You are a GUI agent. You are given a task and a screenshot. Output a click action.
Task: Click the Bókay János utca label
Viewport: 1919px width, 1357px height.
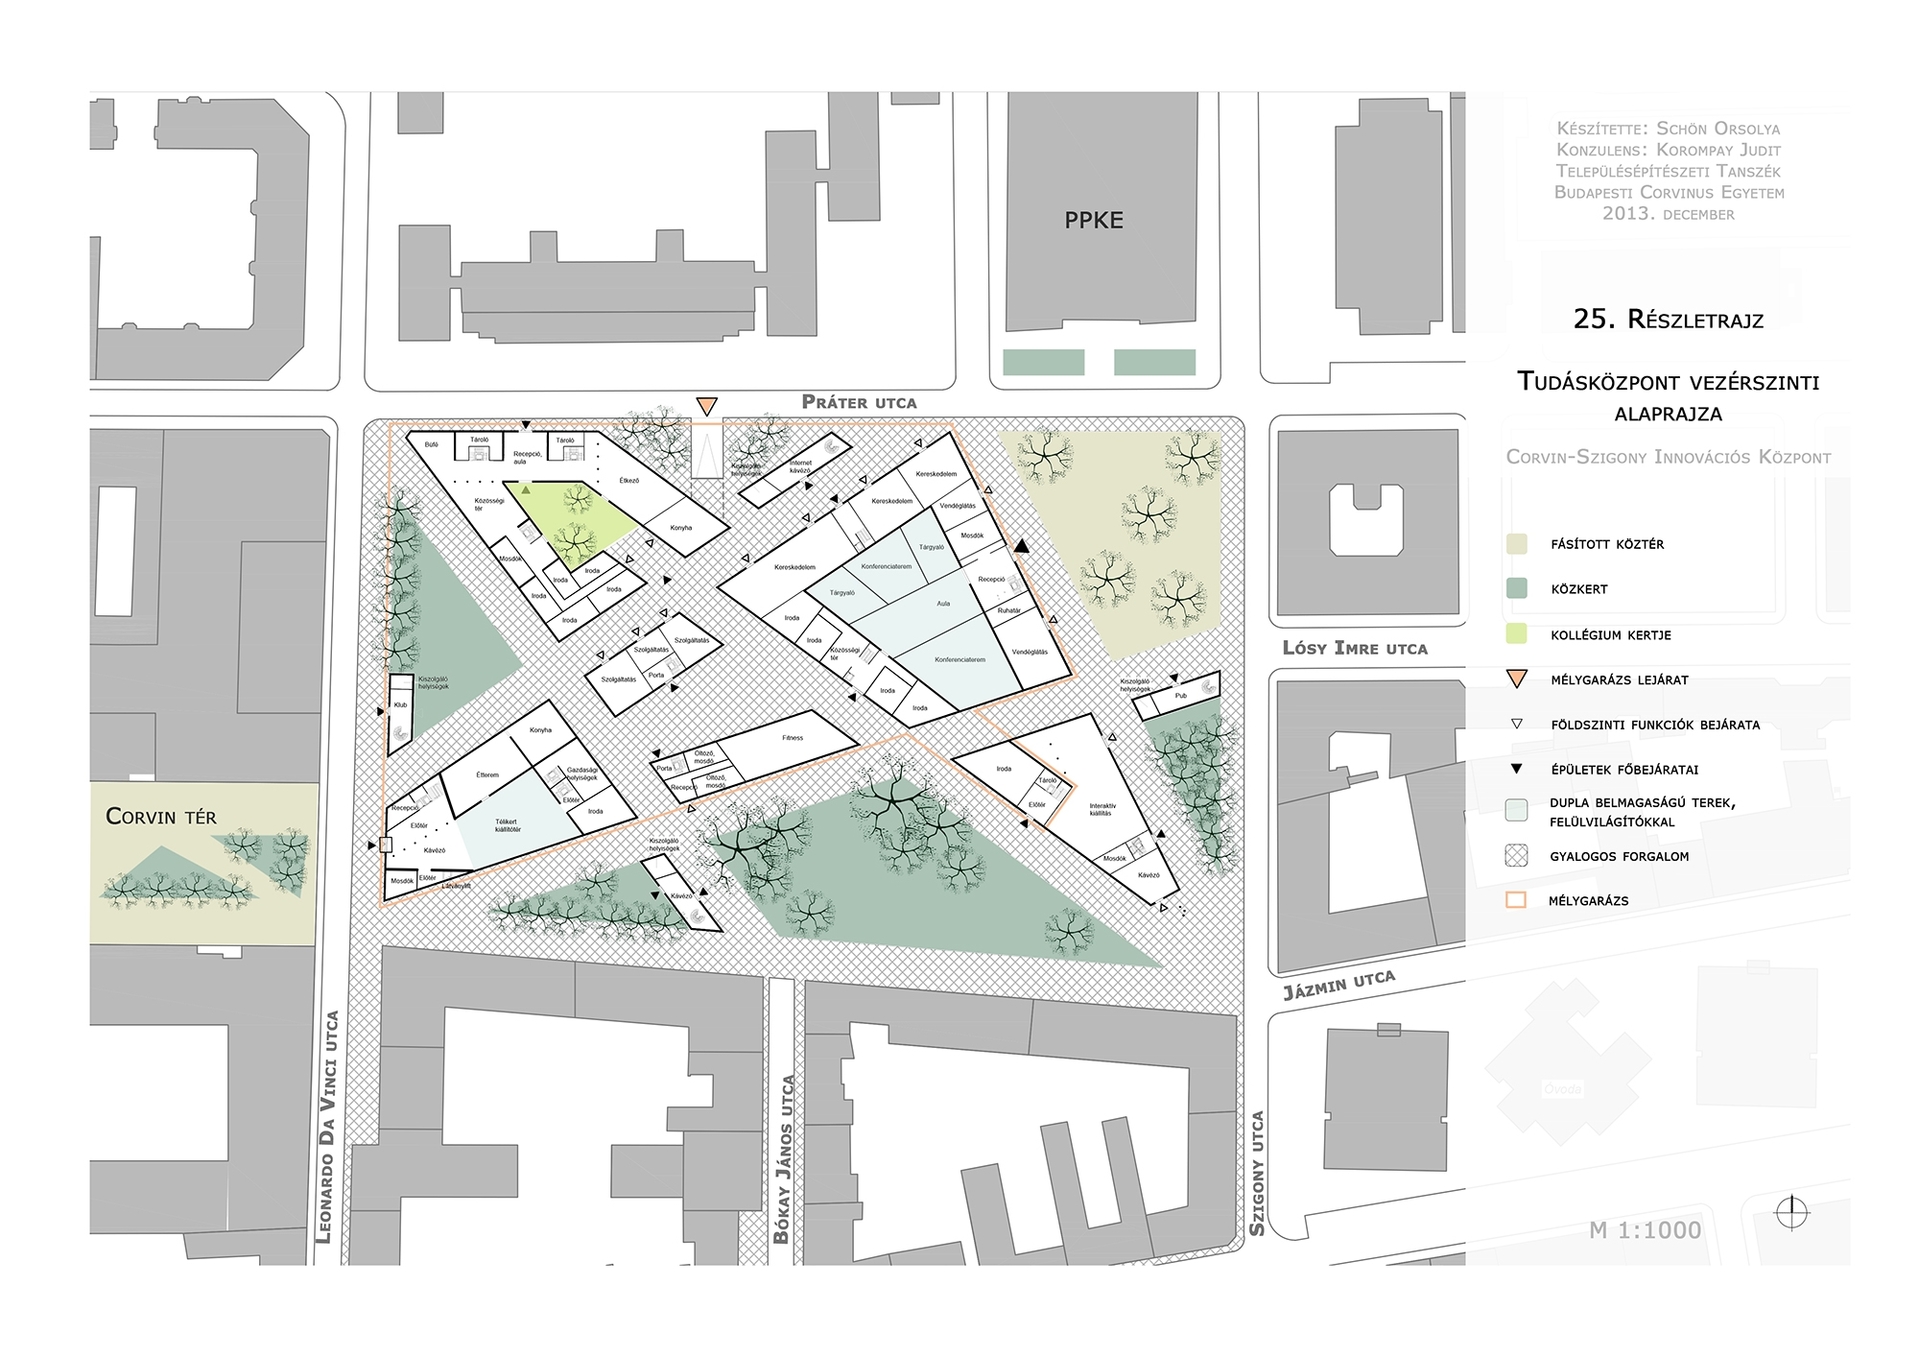tap(782, 1160)
